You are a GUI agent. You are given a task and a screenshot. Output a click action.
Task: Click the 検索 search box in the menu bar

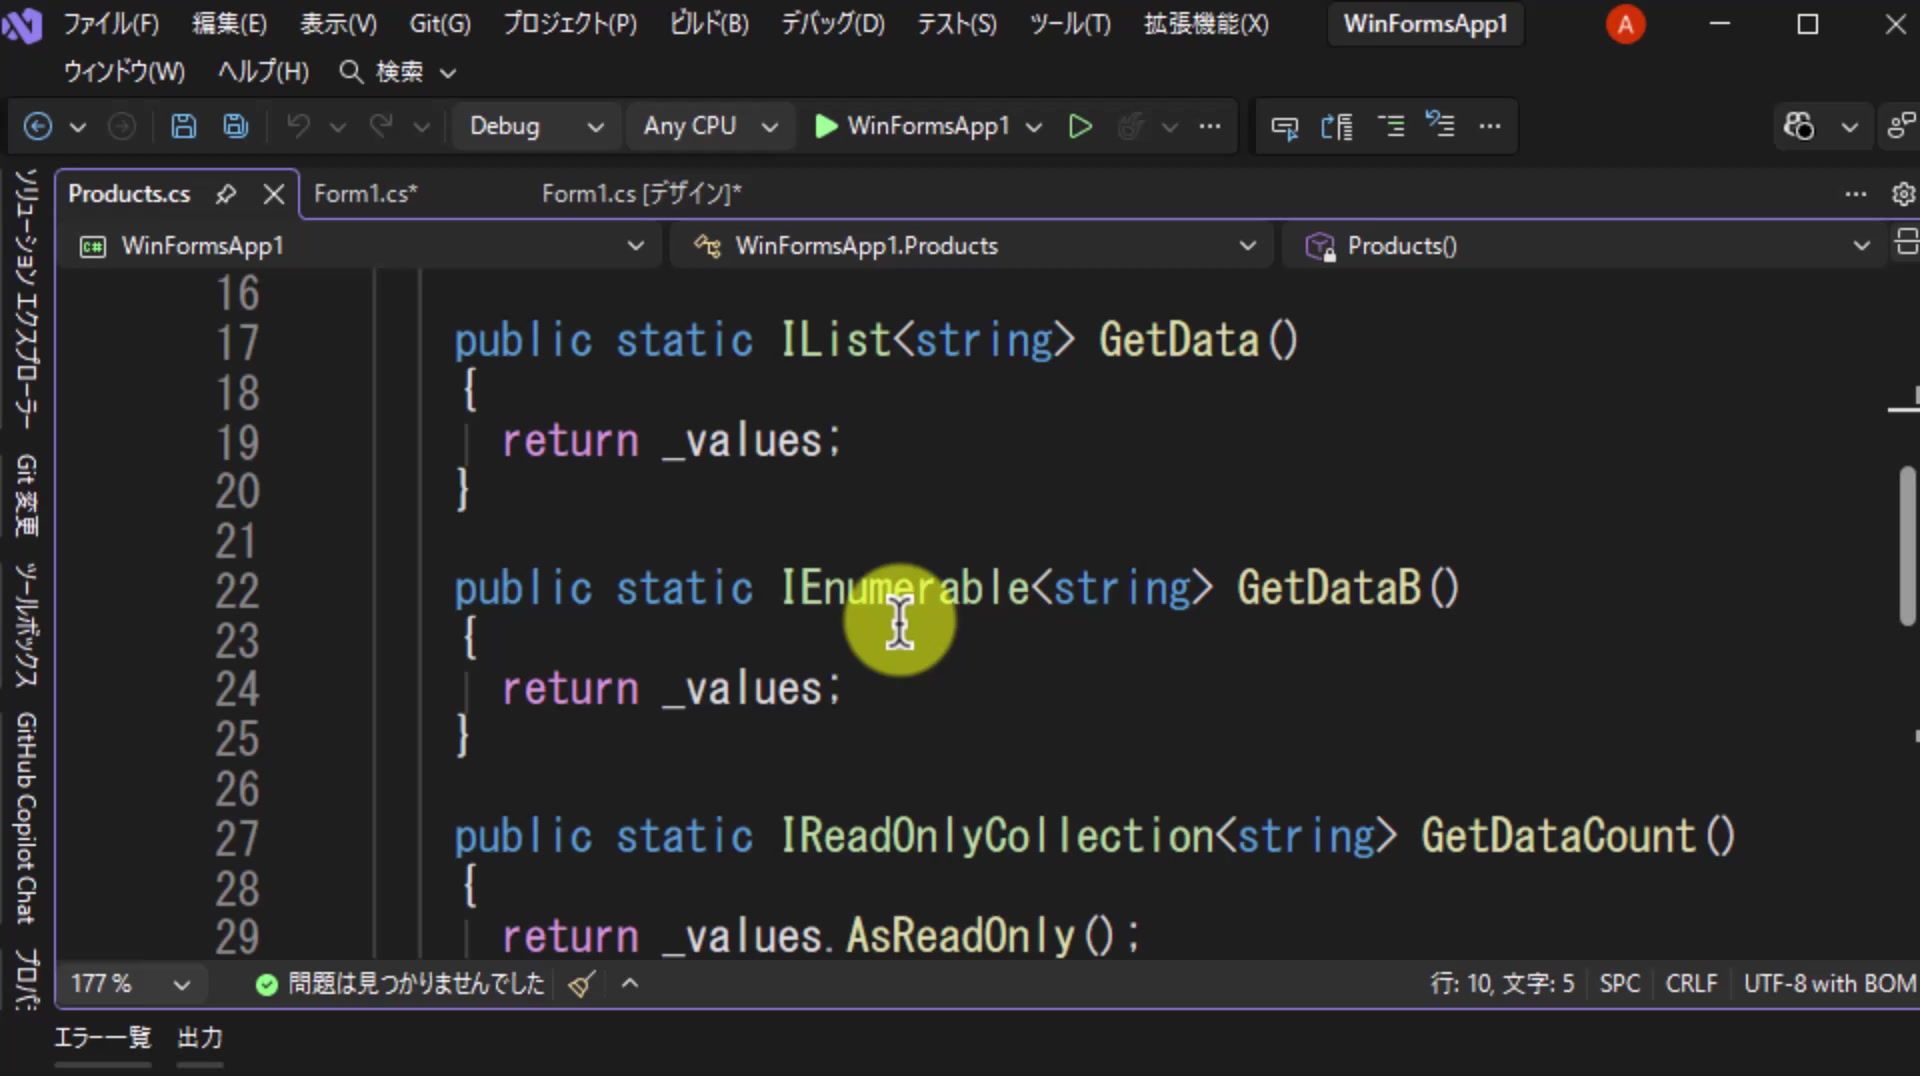398,72
